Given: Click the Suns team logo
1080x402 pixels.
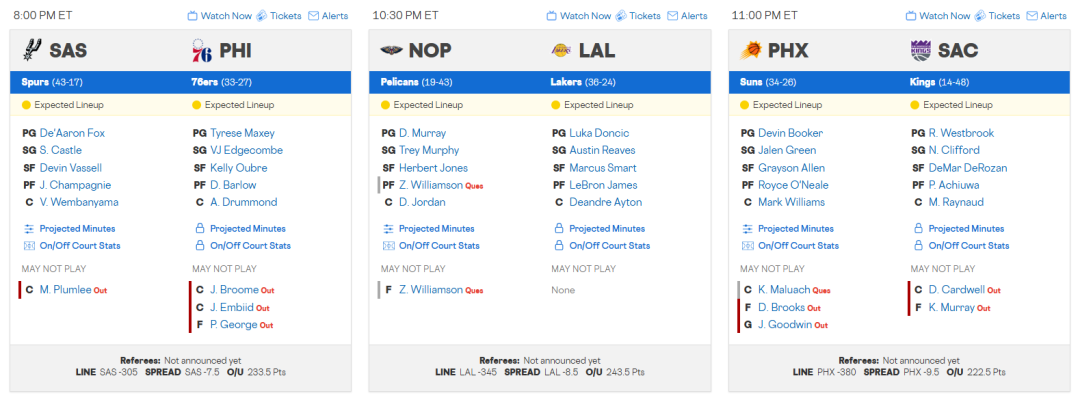Looking at the screenshot, I should coord(751,50).
